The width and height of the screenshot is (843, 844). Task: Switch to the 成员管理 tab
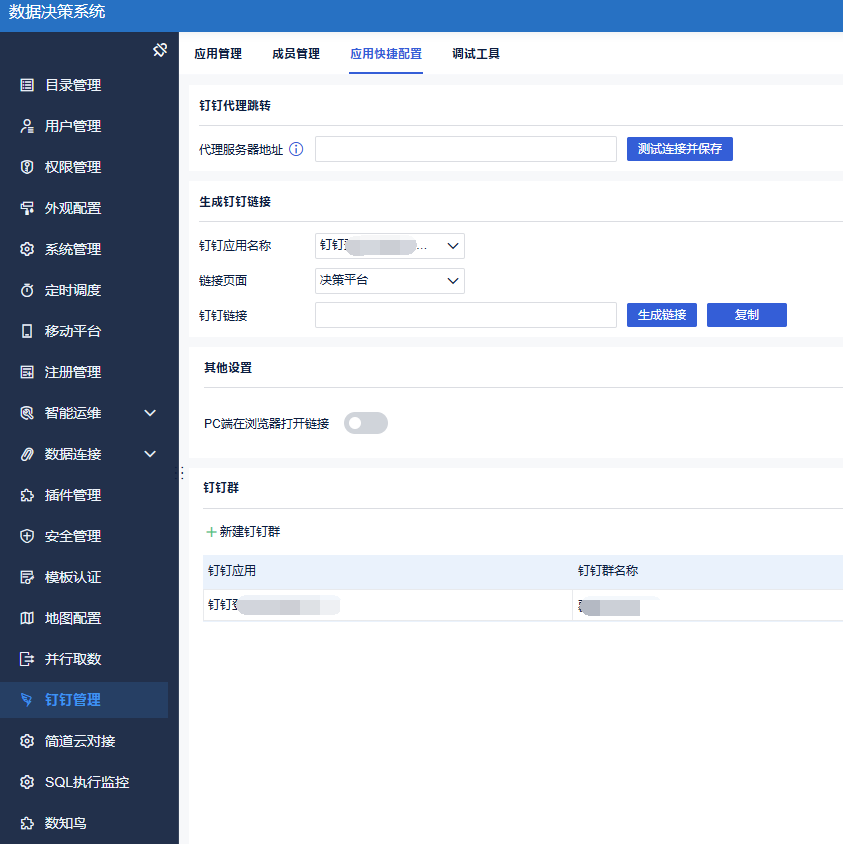(x=296, y=54)
